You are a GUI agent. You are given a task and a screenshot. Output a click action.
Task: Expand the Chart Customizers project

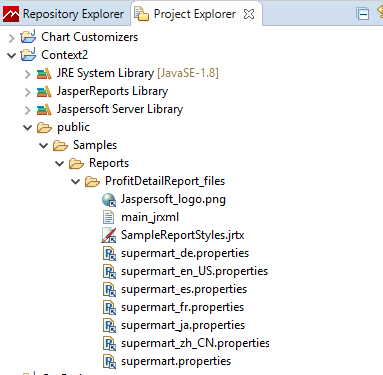[12, 38]
